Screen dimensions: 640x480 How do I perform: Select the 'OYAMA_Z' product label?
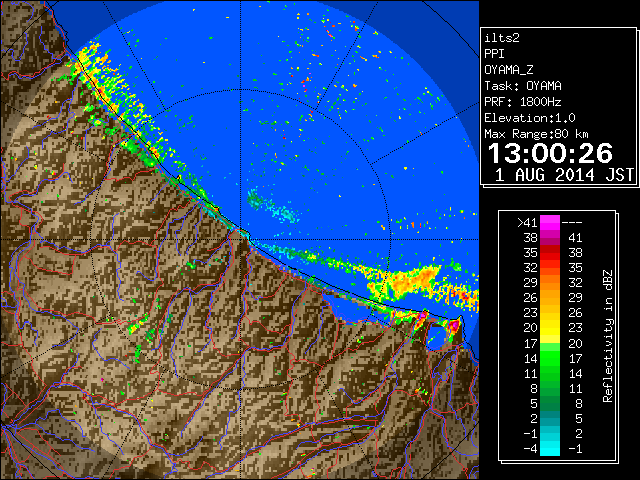pyautogui.click(x=509, y=70)
